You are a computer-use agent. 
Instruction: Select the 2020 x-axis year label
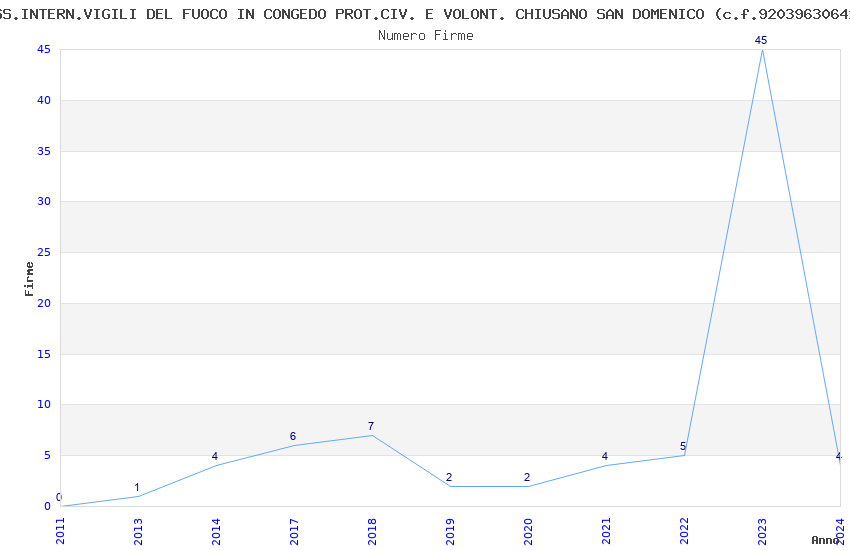pyautogui.click(x=529, y=531)
